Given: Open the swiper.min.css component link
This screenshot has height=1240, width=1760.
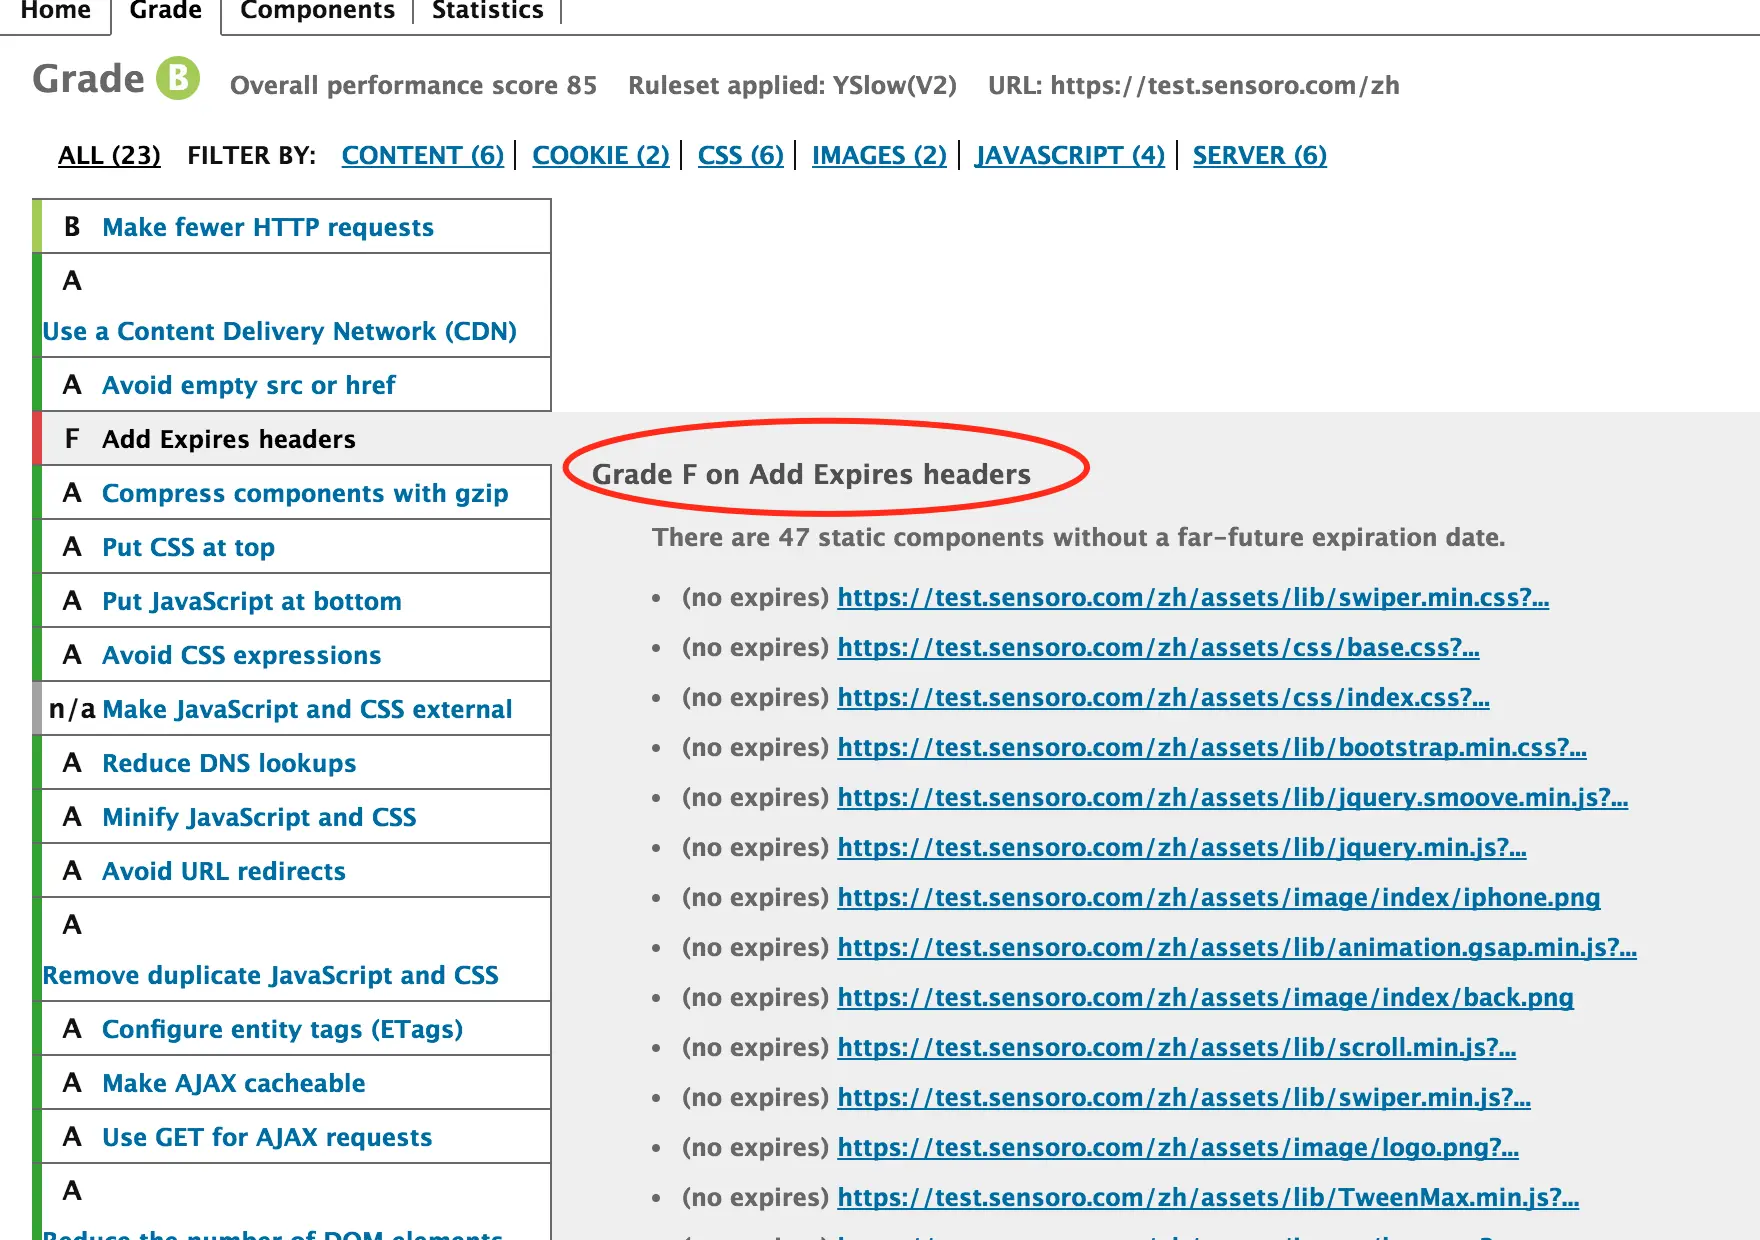Looking at the screenshot, I should [1193, 597].
